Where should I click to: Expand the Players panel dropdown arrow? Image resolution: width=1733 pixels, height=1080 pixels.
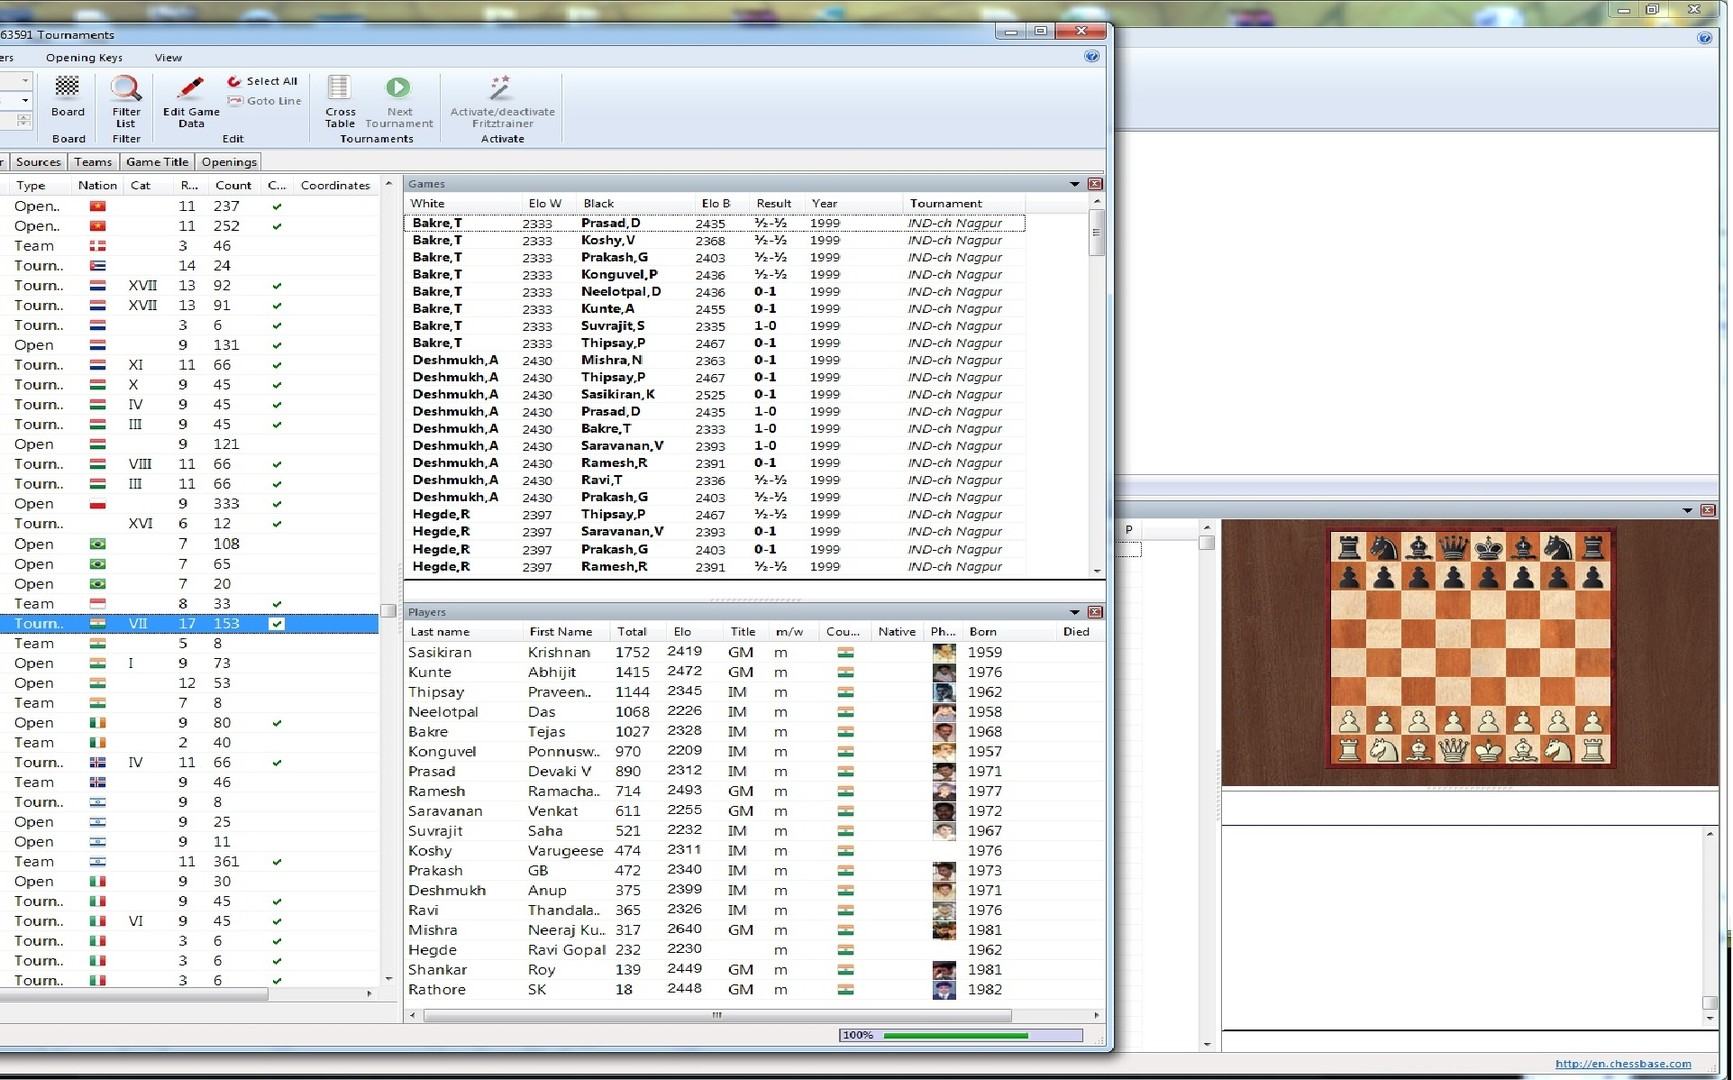(1074, 612)
